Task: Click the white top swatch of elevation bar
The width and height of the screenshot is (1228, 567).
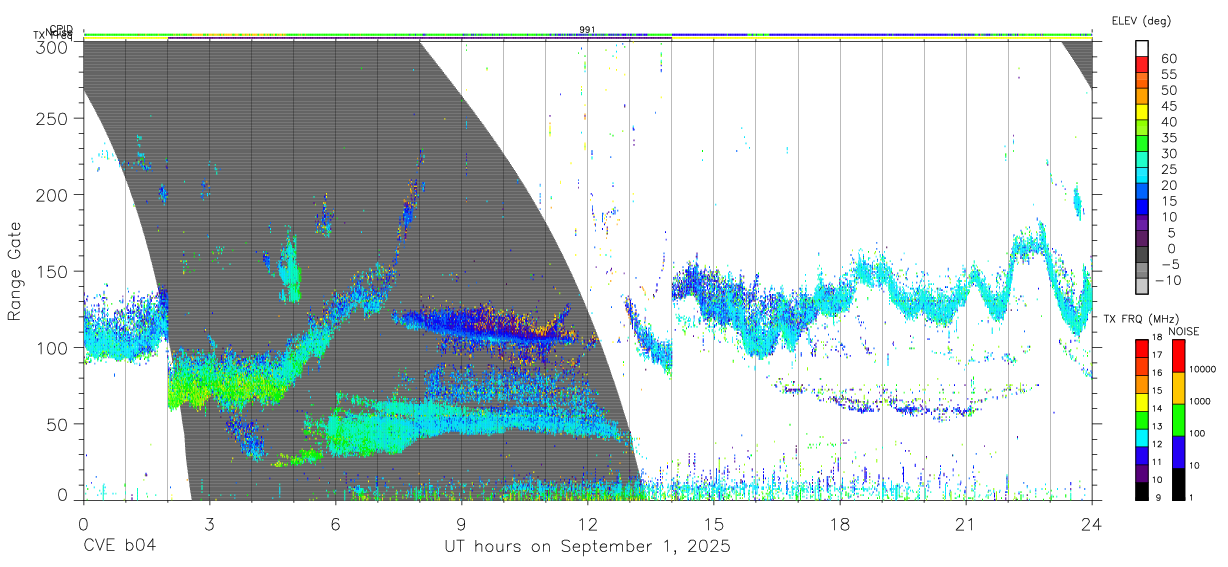Action: (x=1143, y=48)
